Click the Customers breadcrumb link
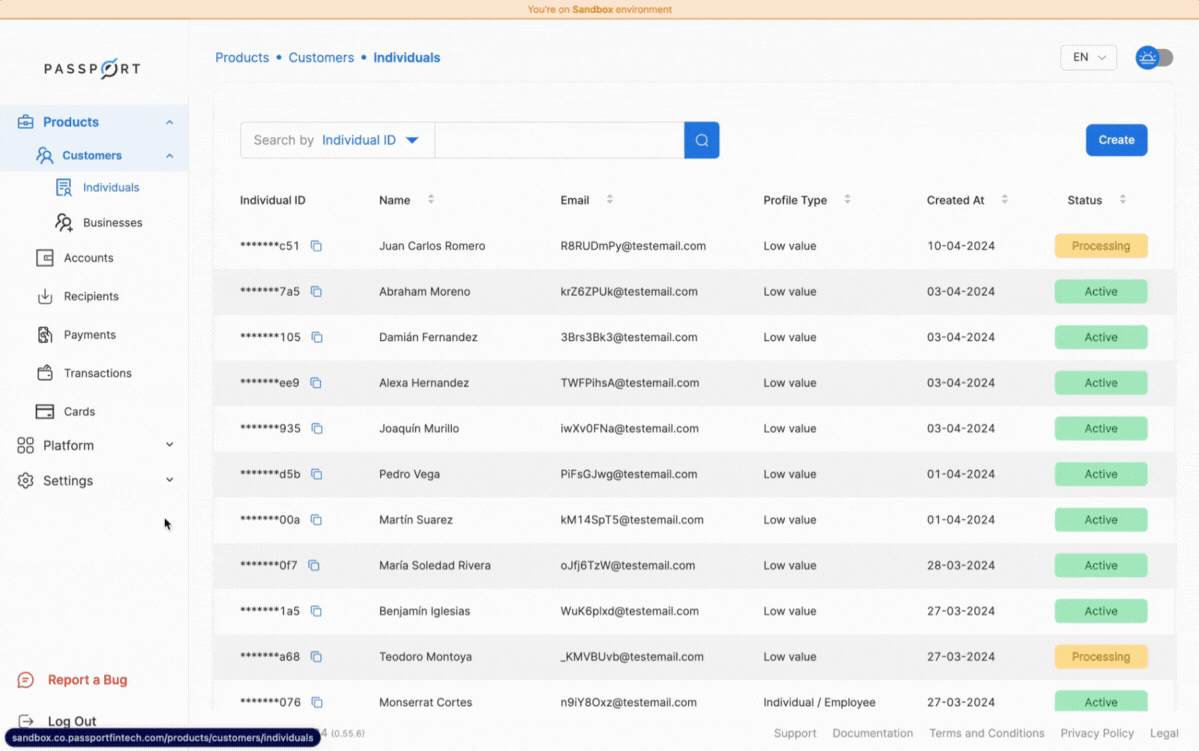Viewport: 1199px width, 751px height. pyautogui.click(x=321, y=57)
